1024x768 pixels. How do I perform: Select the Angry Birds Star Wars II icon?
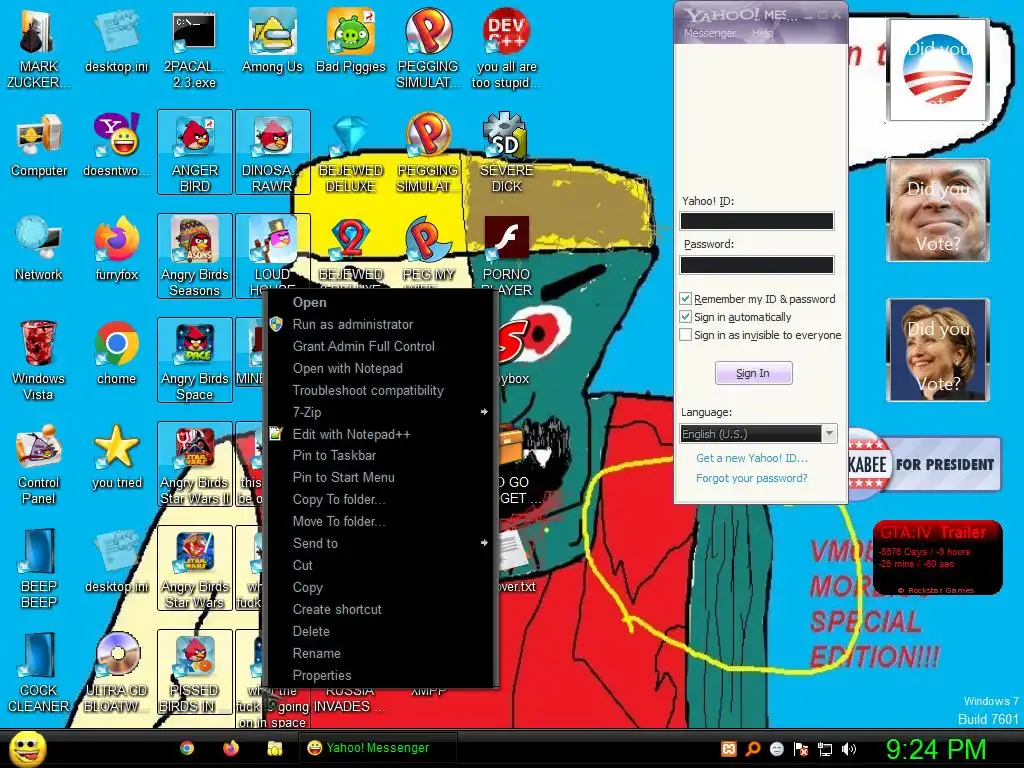click(x=195, y=464)
